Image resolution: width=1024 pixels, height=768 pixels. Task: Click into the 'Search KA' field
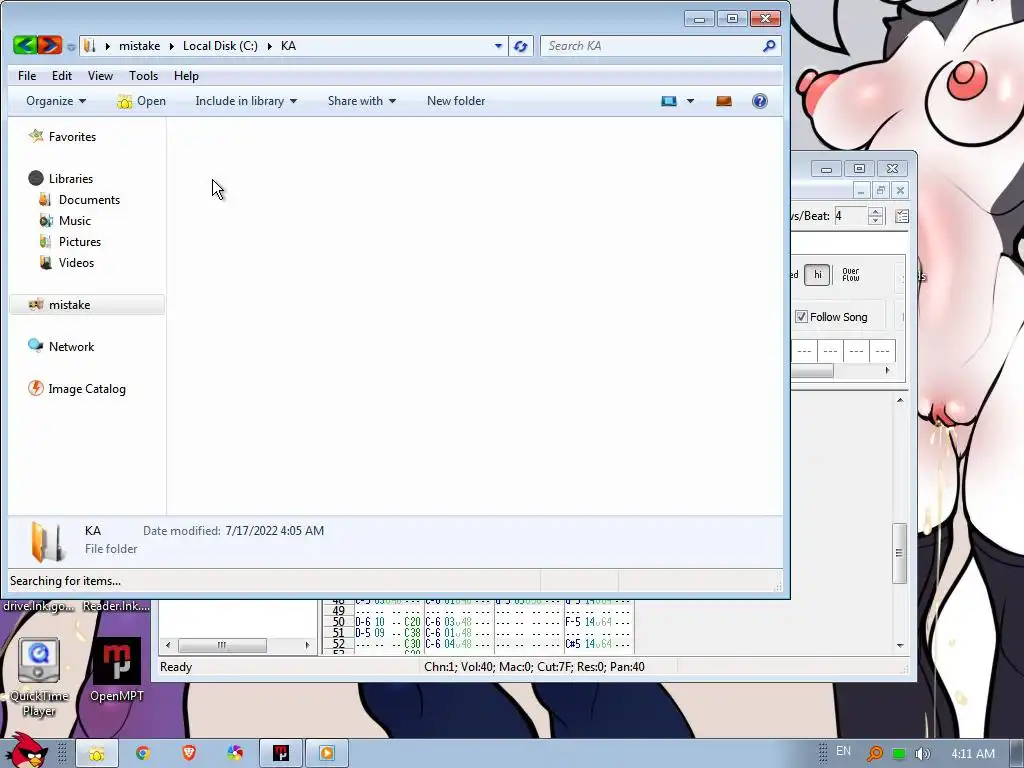coord(653,46)
